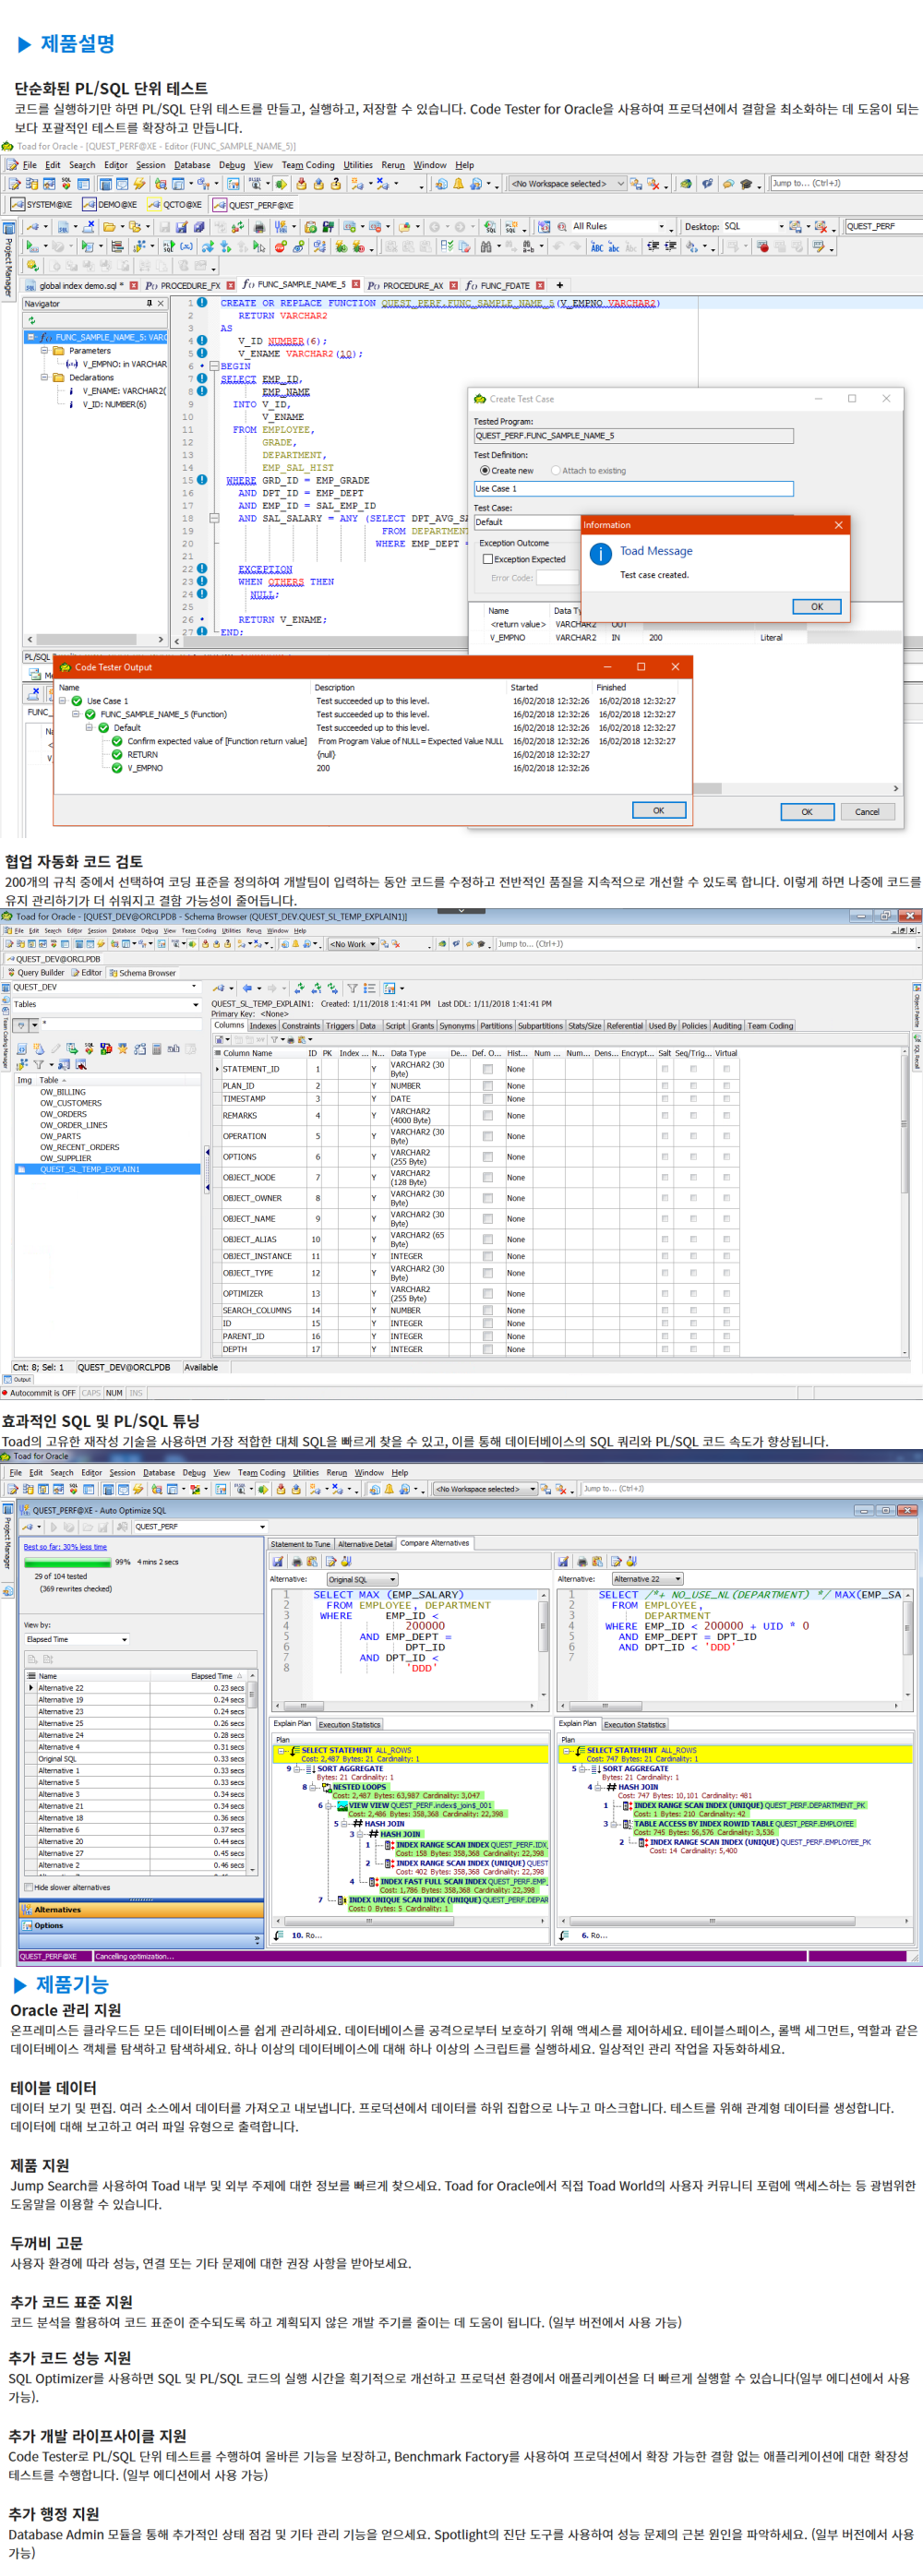
Task: Select the QUEST_SL_TEMP_EXPLAIN1 table row
Action: (108, 1169)
